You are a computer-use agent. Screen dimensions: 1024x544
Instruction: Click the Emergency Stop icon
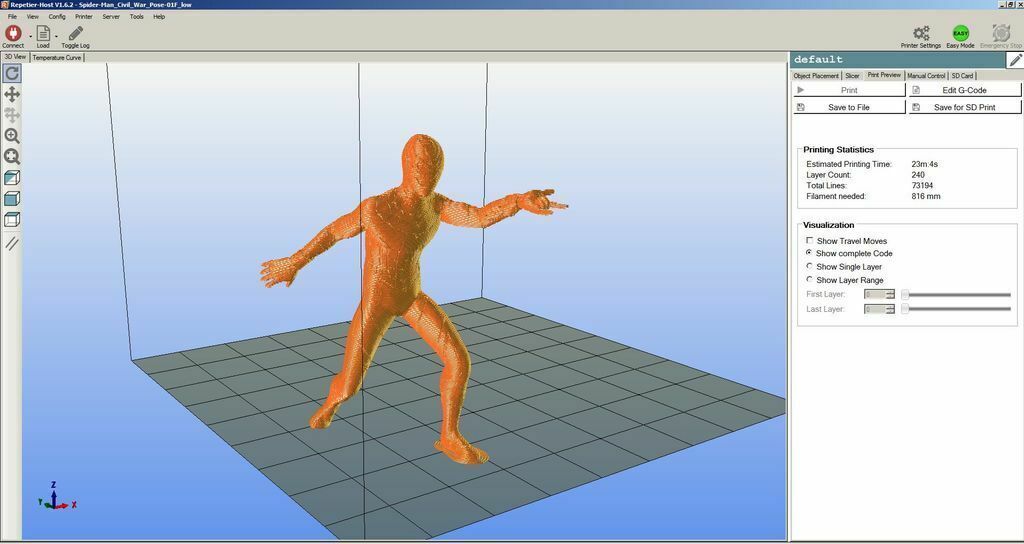[x=1000, y=33]
